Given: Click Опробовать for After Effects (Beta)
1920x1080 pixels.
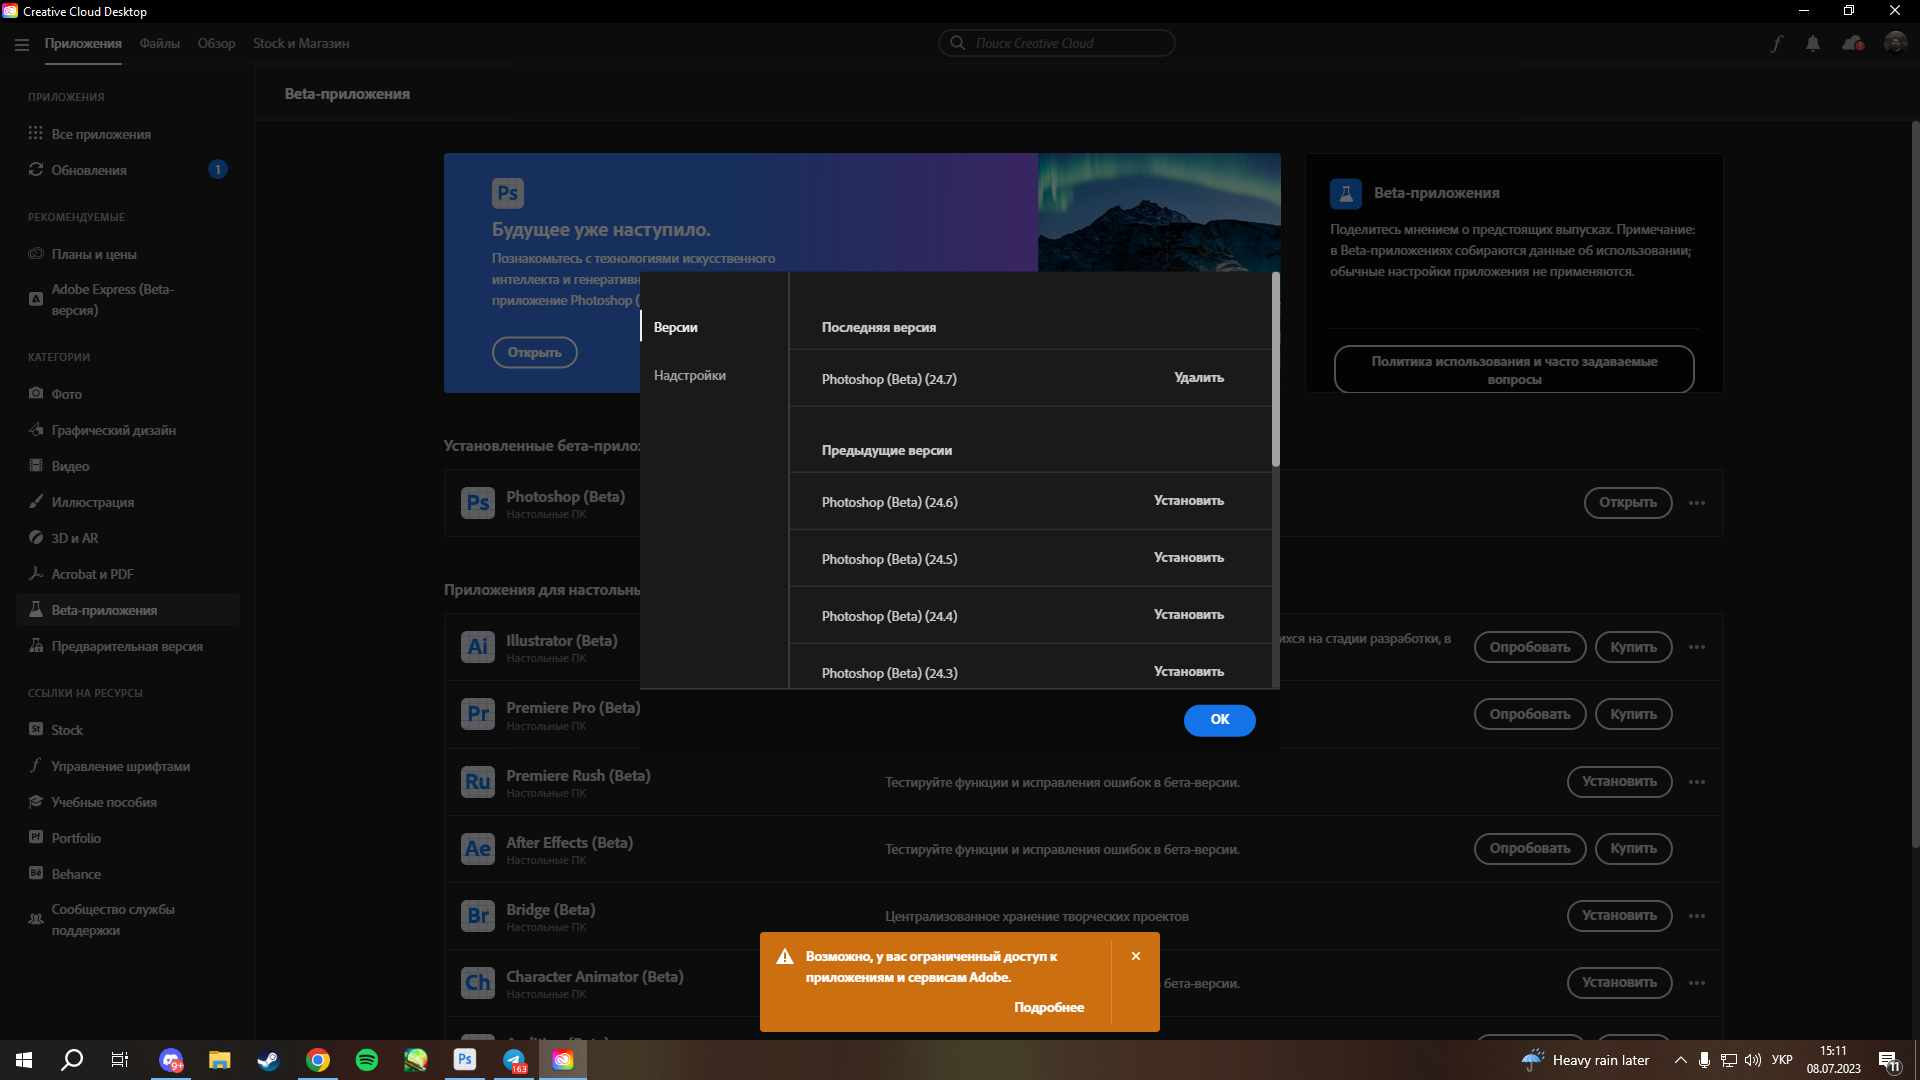Looking at the screenshot, I should point(1530,849).
